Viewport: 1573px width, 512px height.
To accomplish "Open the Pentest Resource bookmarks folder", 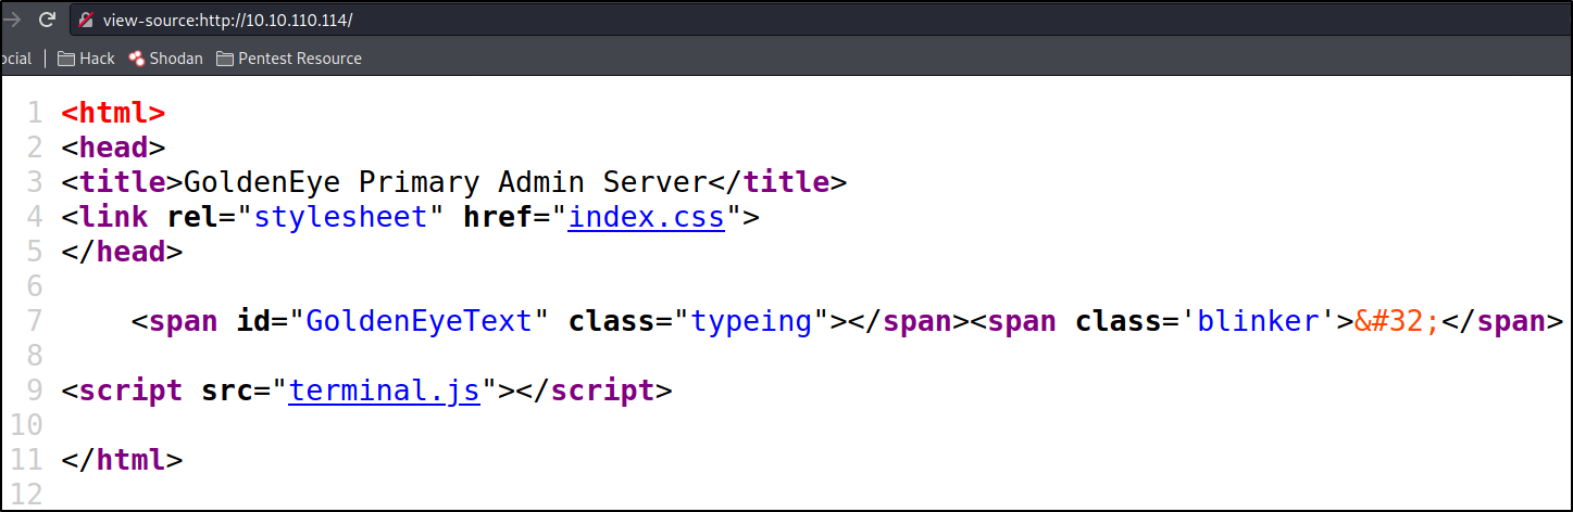I will pos(289,58).
